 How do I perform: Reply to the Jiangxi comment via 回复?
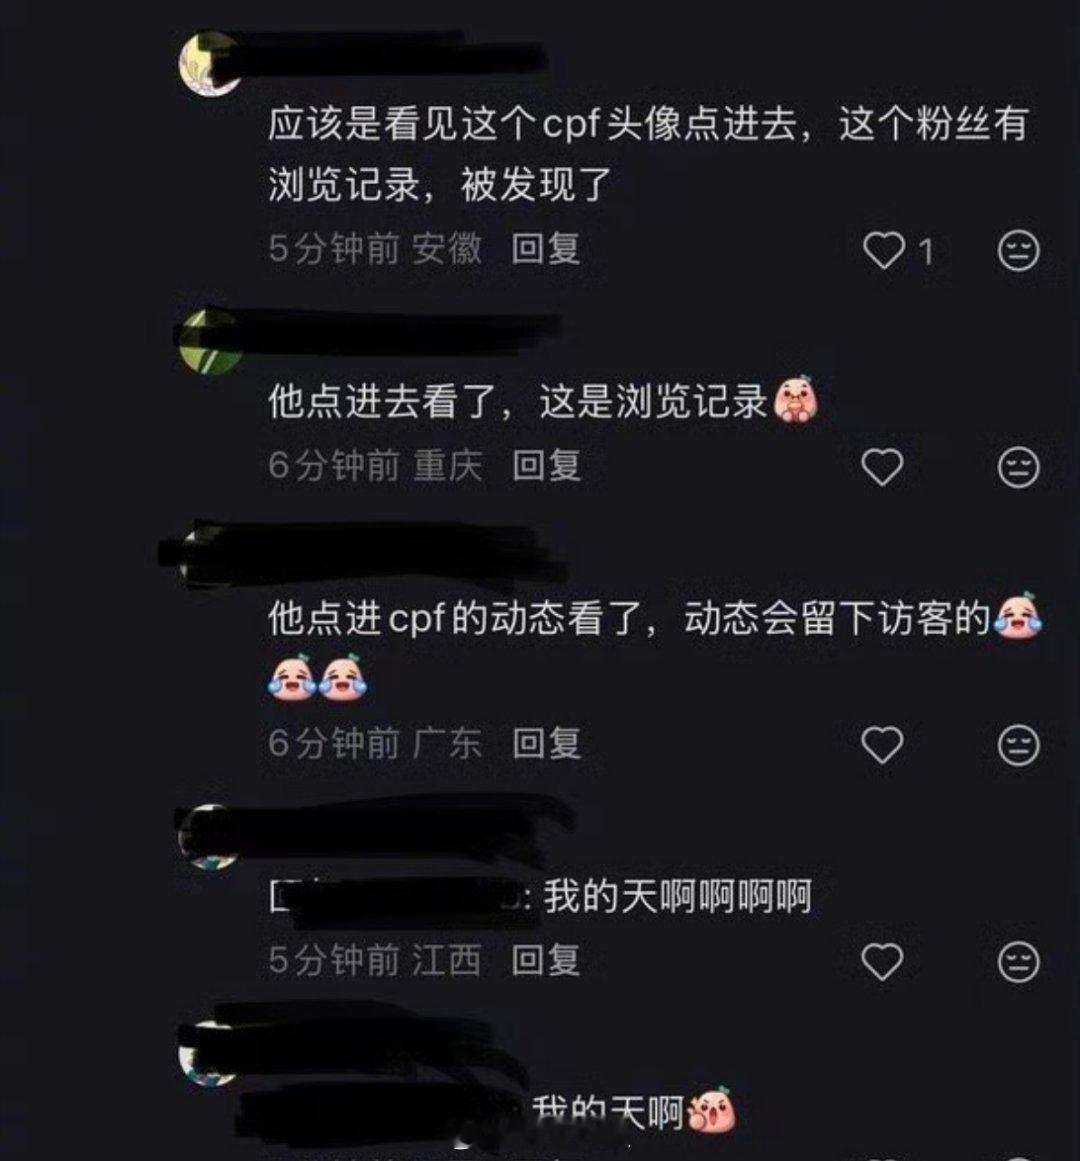546,960
